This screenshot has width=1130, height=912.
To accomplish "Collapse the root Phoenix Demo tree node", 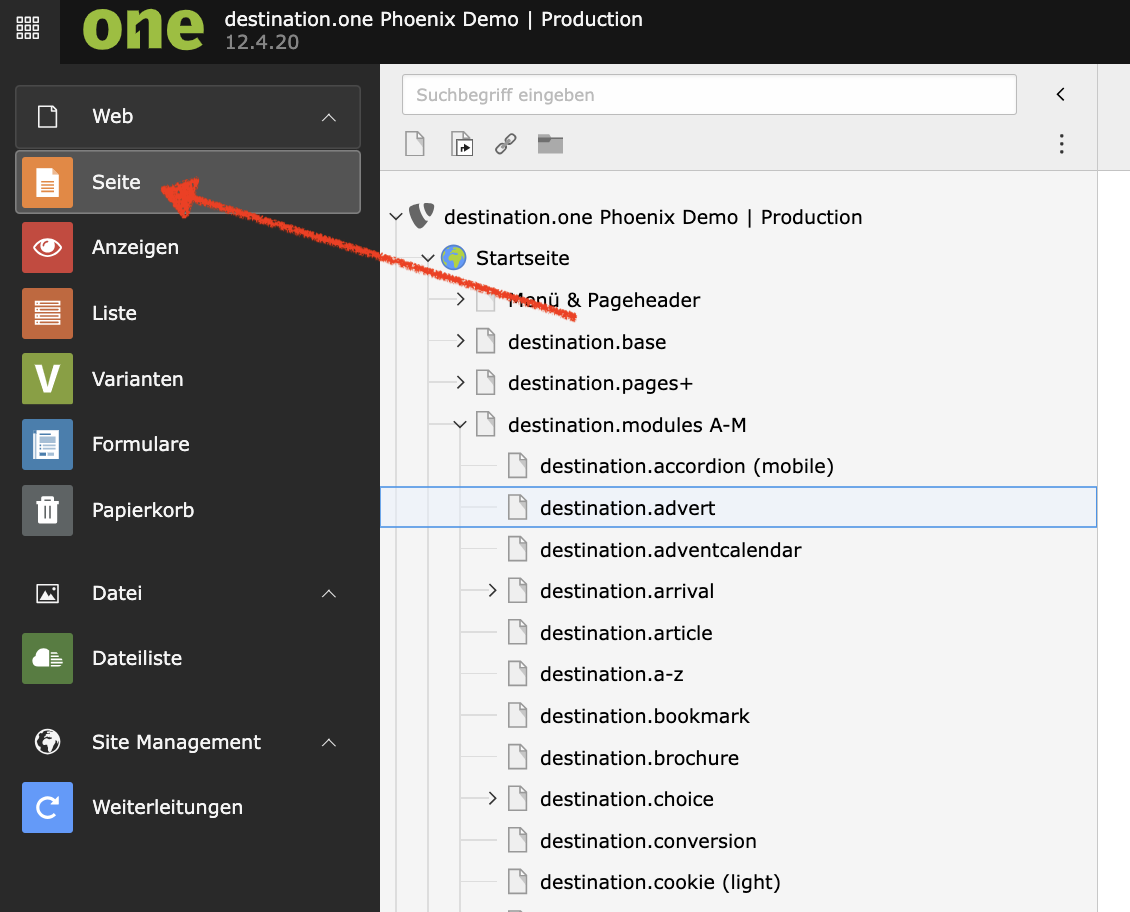I will pyautogui.click(x=396, y=216).
